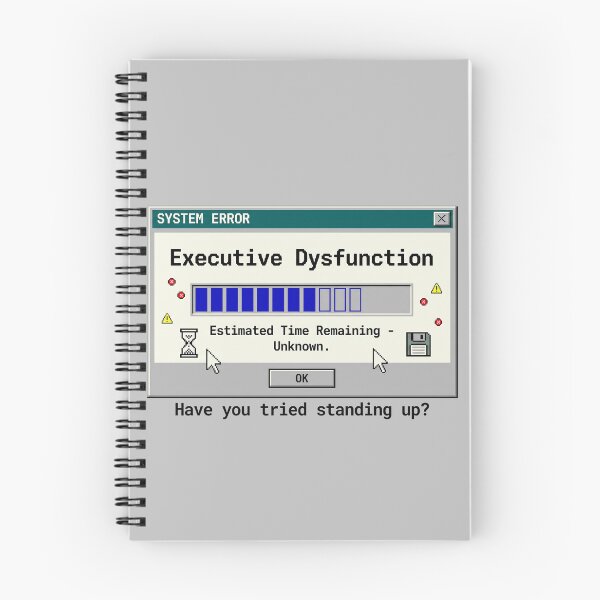
Task: Click the Executive Dysfunction progress bar
Action: click(302, 300)
